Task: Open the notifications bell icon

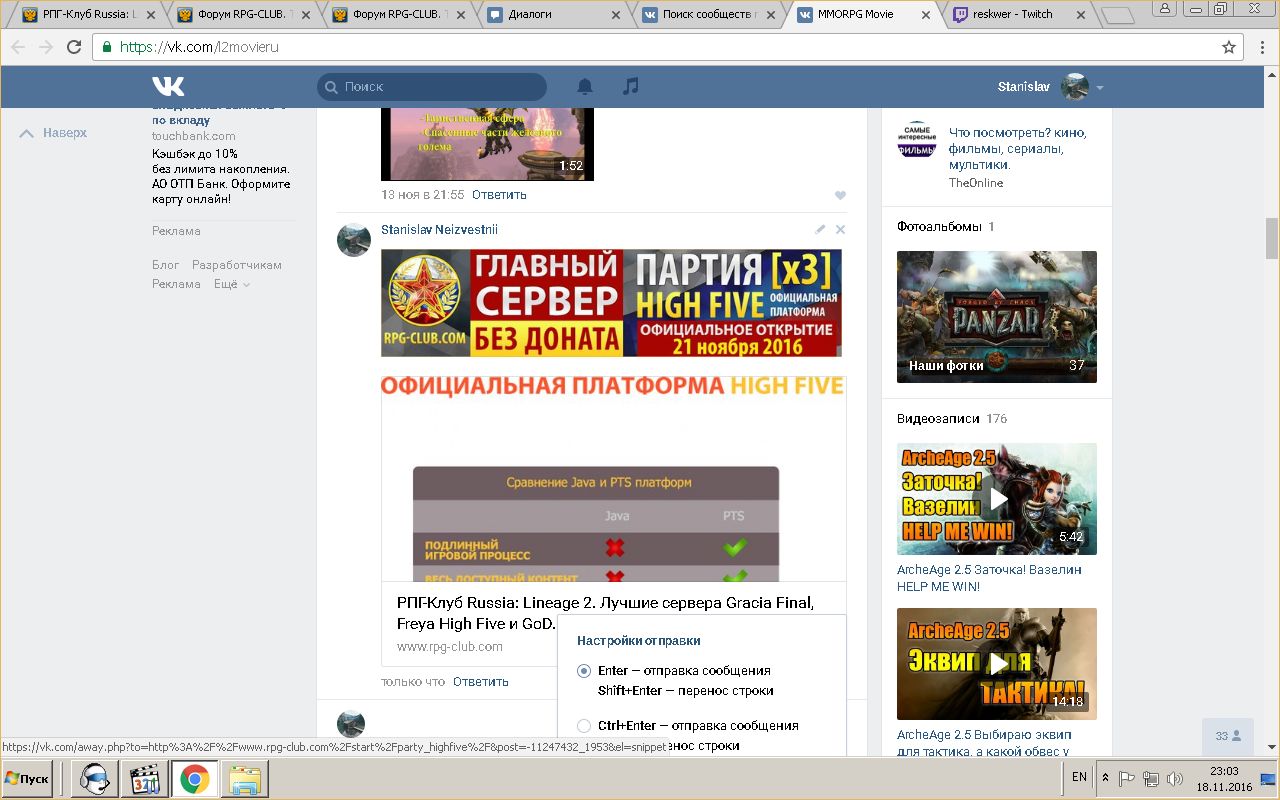Action: (585, 87)
